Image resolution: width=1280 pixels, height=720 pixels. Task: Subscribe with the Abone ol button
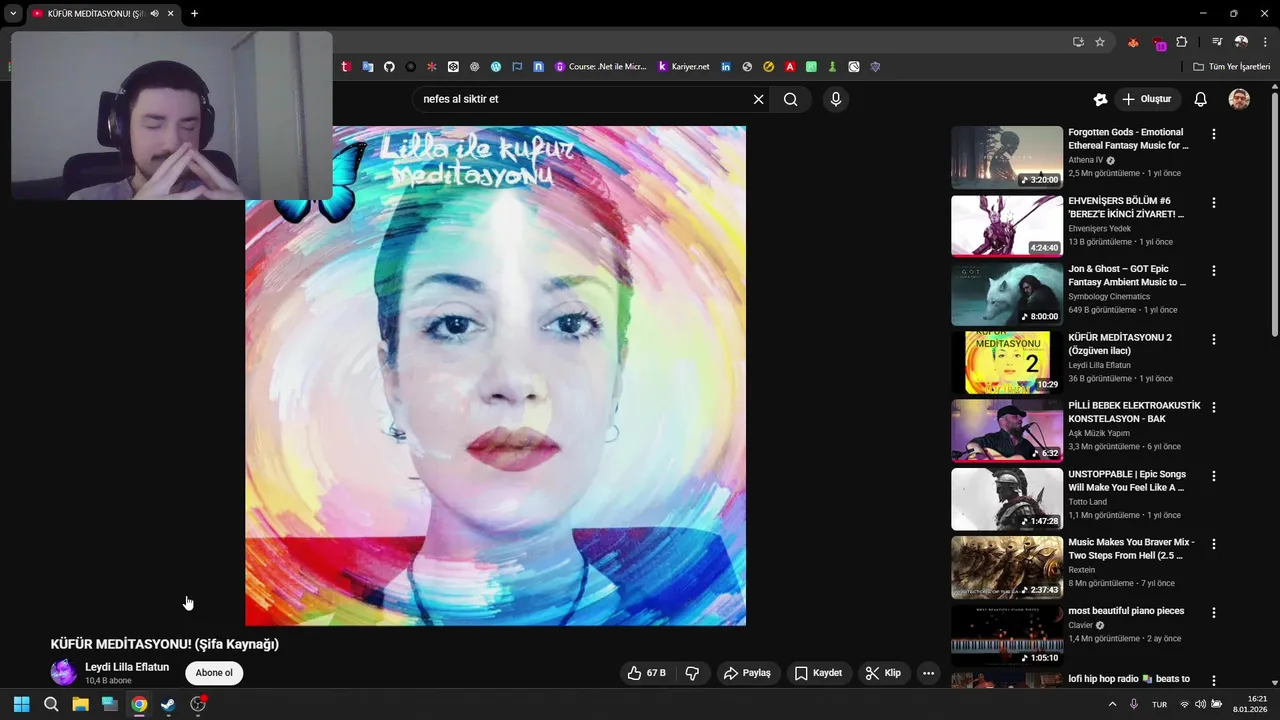214,673
